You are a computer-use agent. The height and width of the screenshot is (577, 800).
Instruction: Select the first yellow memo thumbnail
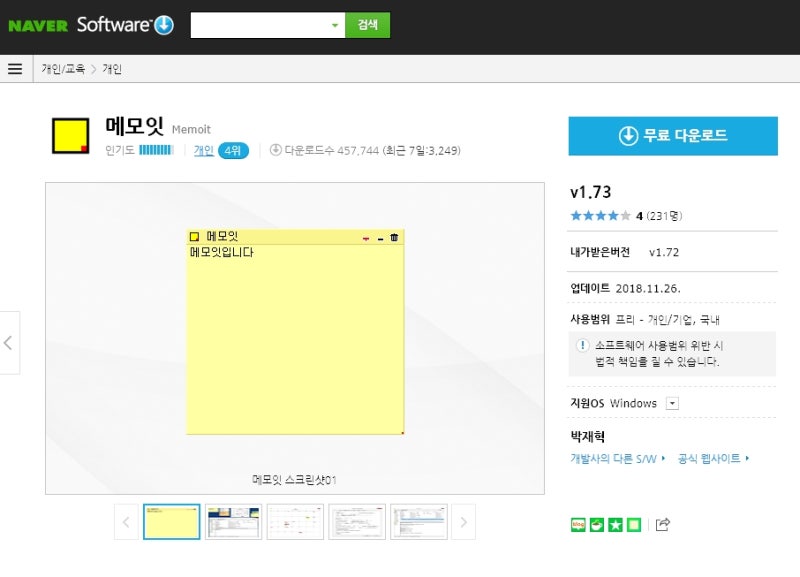point(171,522)
